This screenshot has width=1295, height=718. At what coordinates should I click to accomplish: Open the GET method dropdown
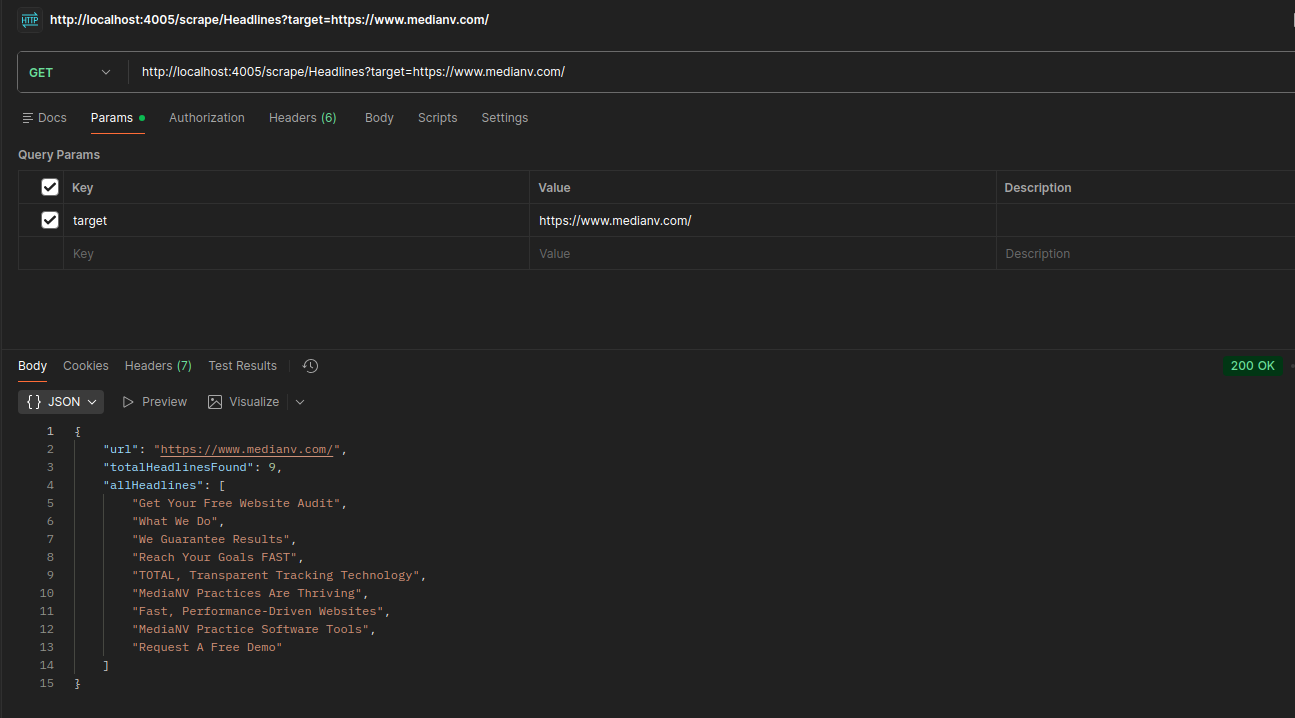[x=70, y=72]
